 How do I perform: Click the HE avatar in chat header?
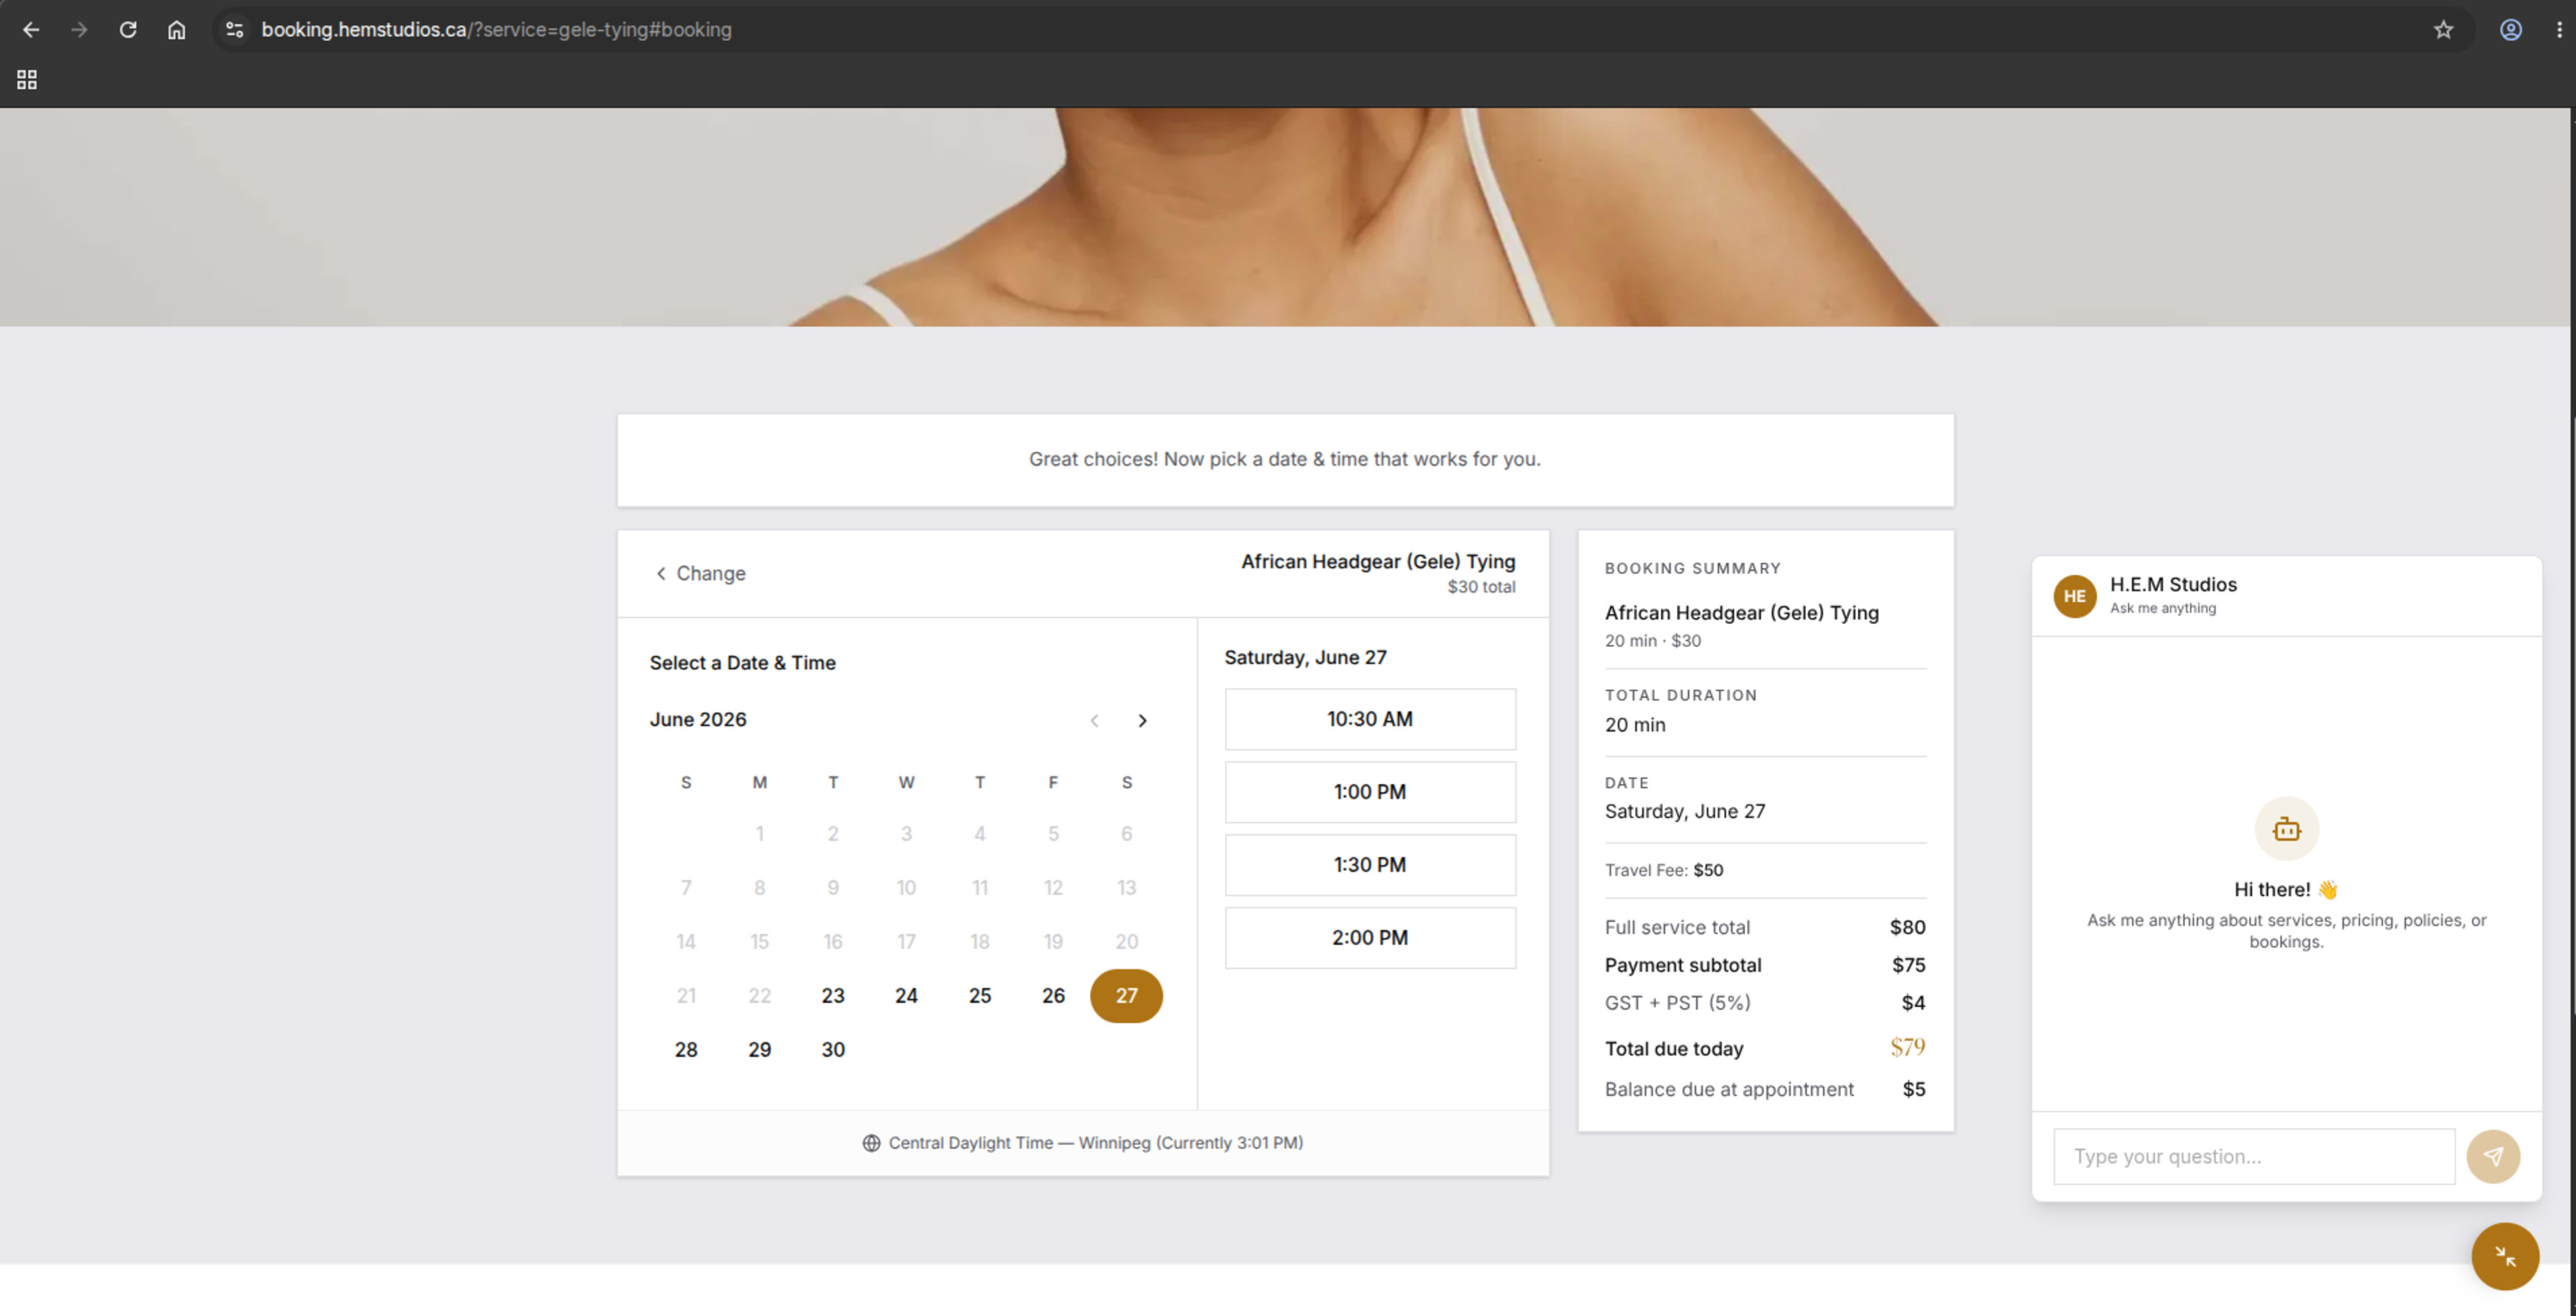(x=2075, y=596)
